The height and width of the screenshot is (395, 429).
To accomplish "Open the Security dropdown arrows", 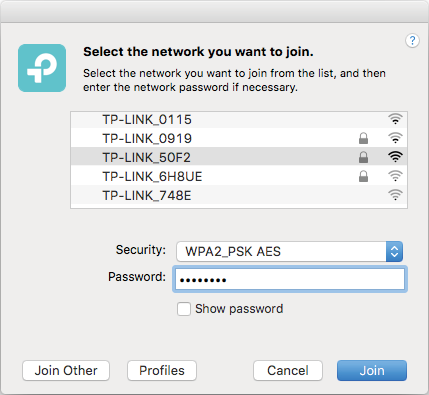I will 394,251.
